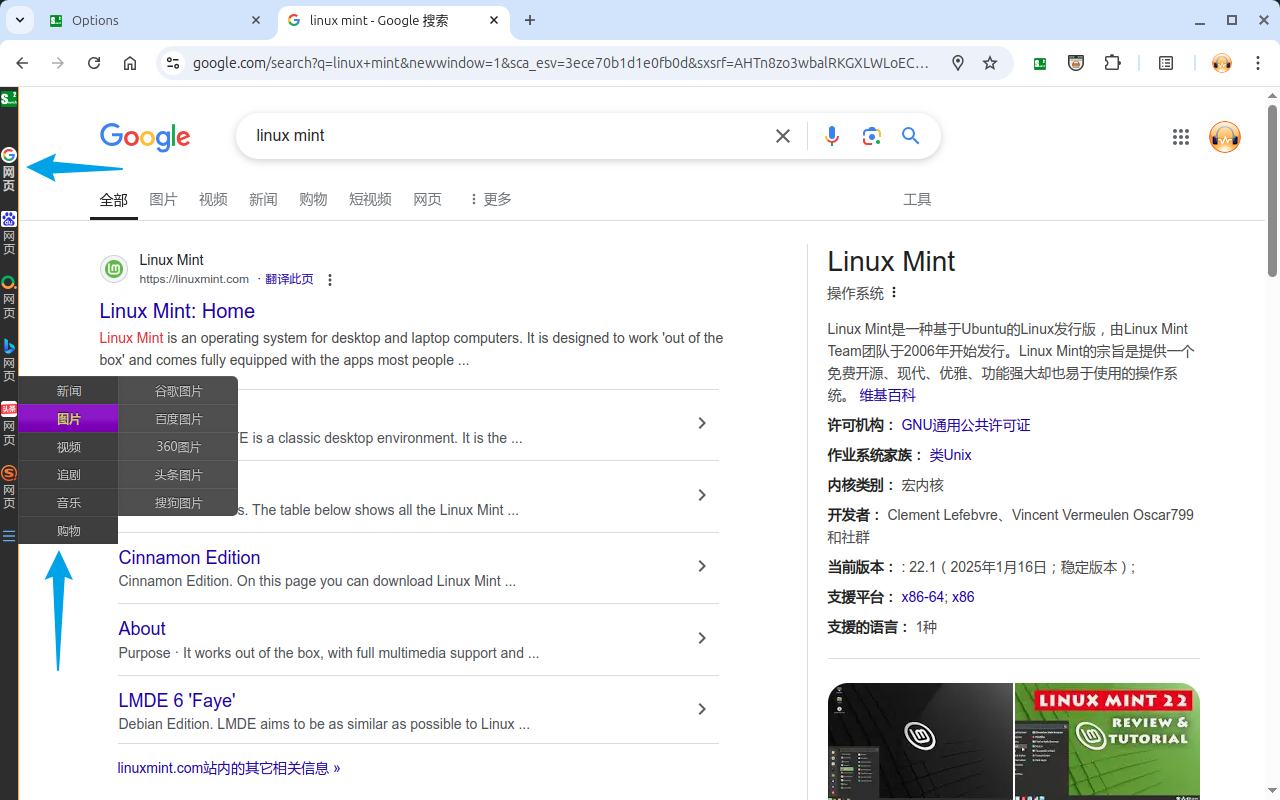Open the Linux Mint: Home link
Screen dimensions: 1280x800
tap(177, 310)
